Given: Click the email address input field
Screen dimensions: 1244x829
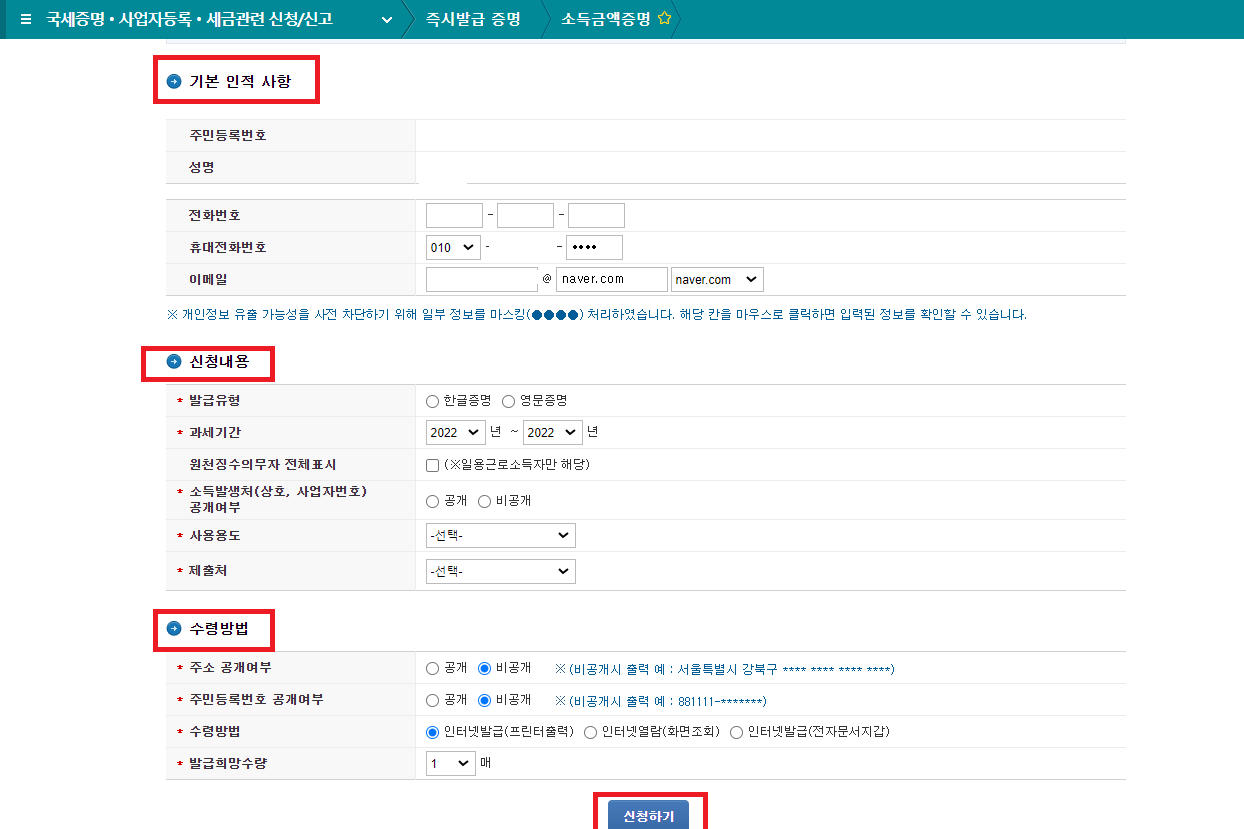Looking at the screenshot, I should (481, 279).
